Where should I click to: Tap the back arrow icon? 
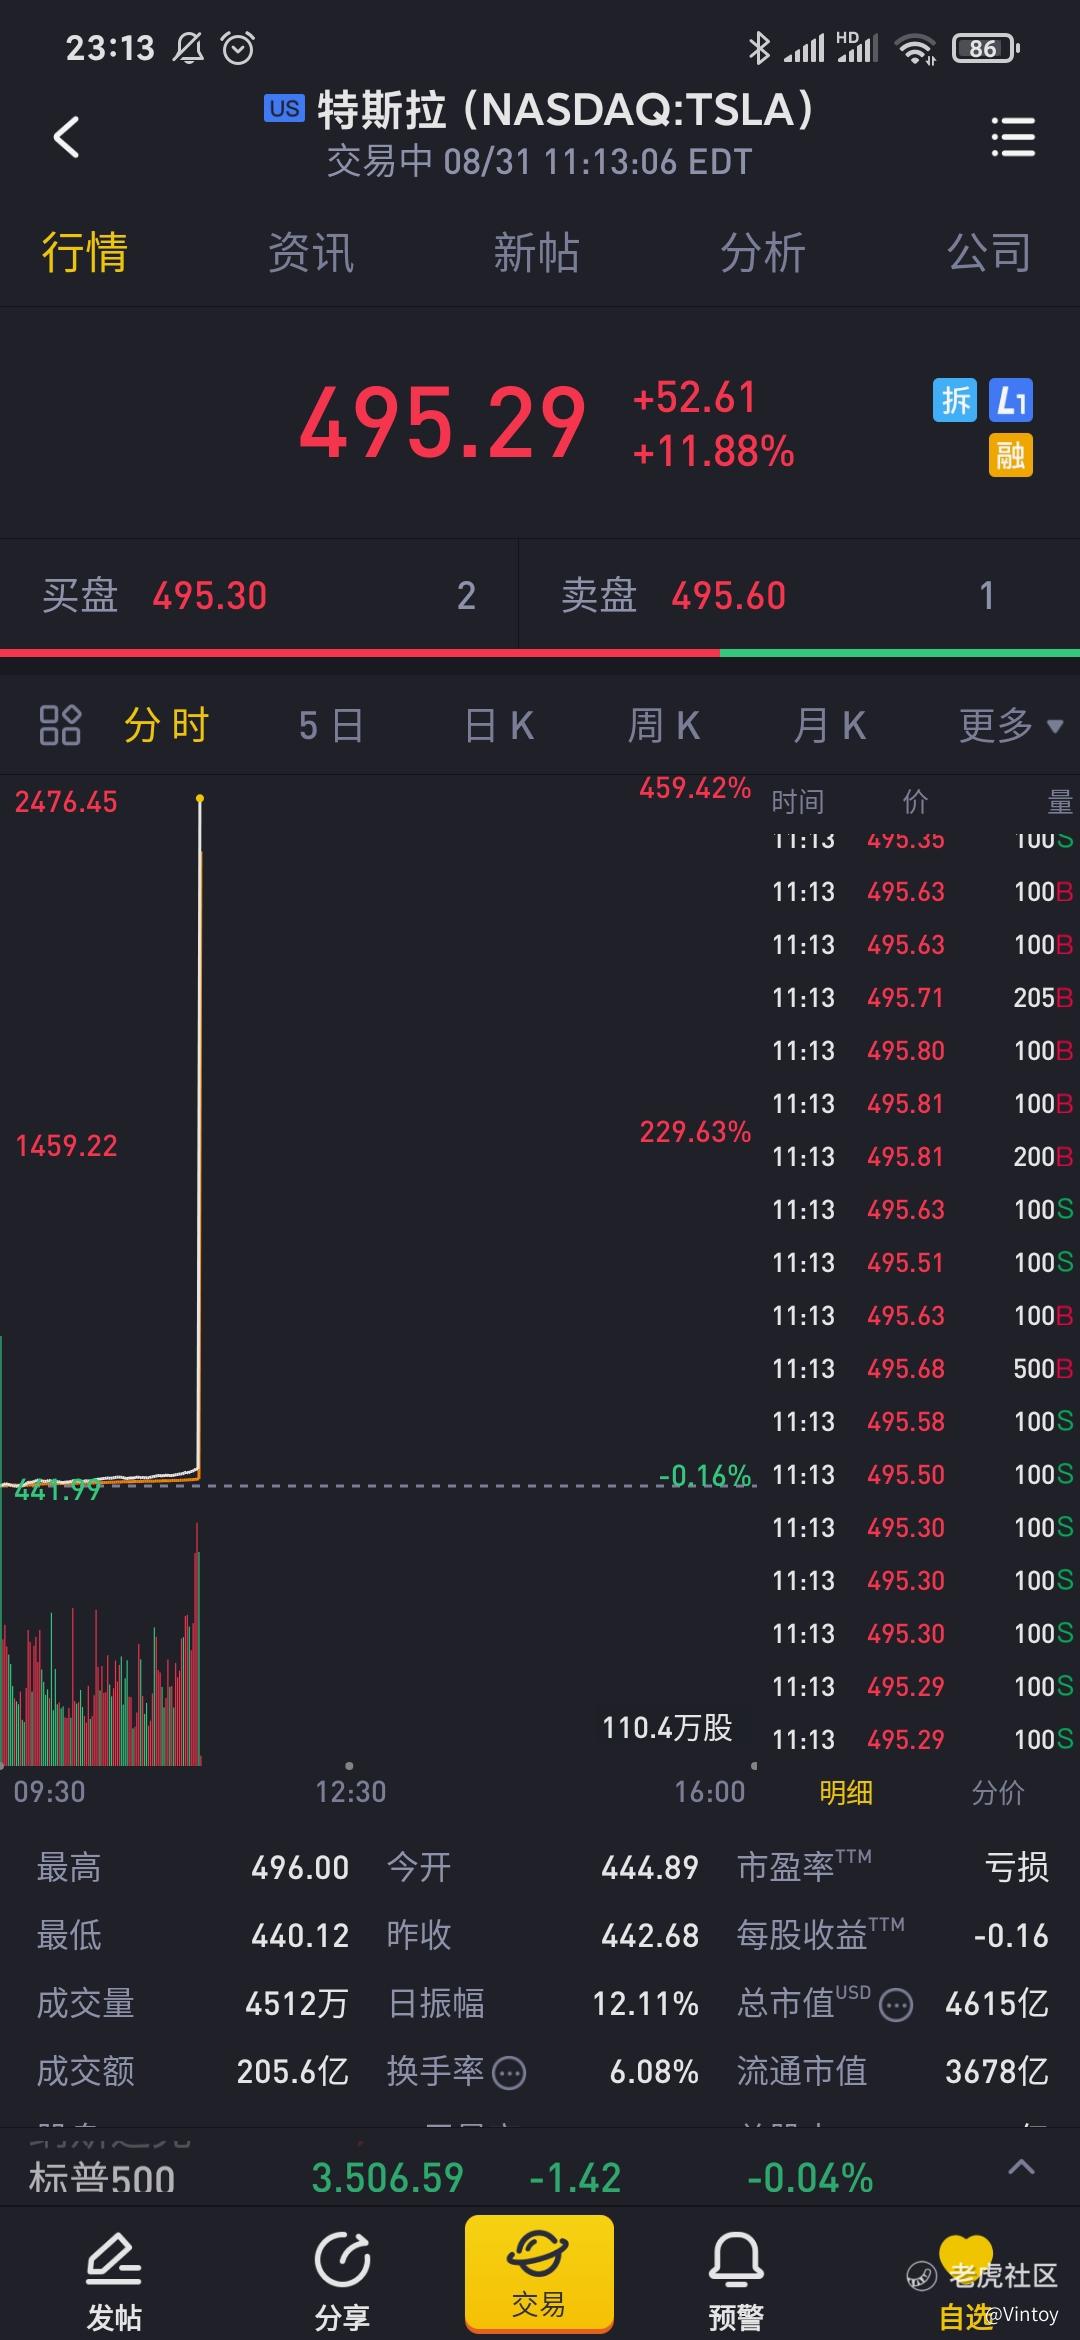pos(66,137)
